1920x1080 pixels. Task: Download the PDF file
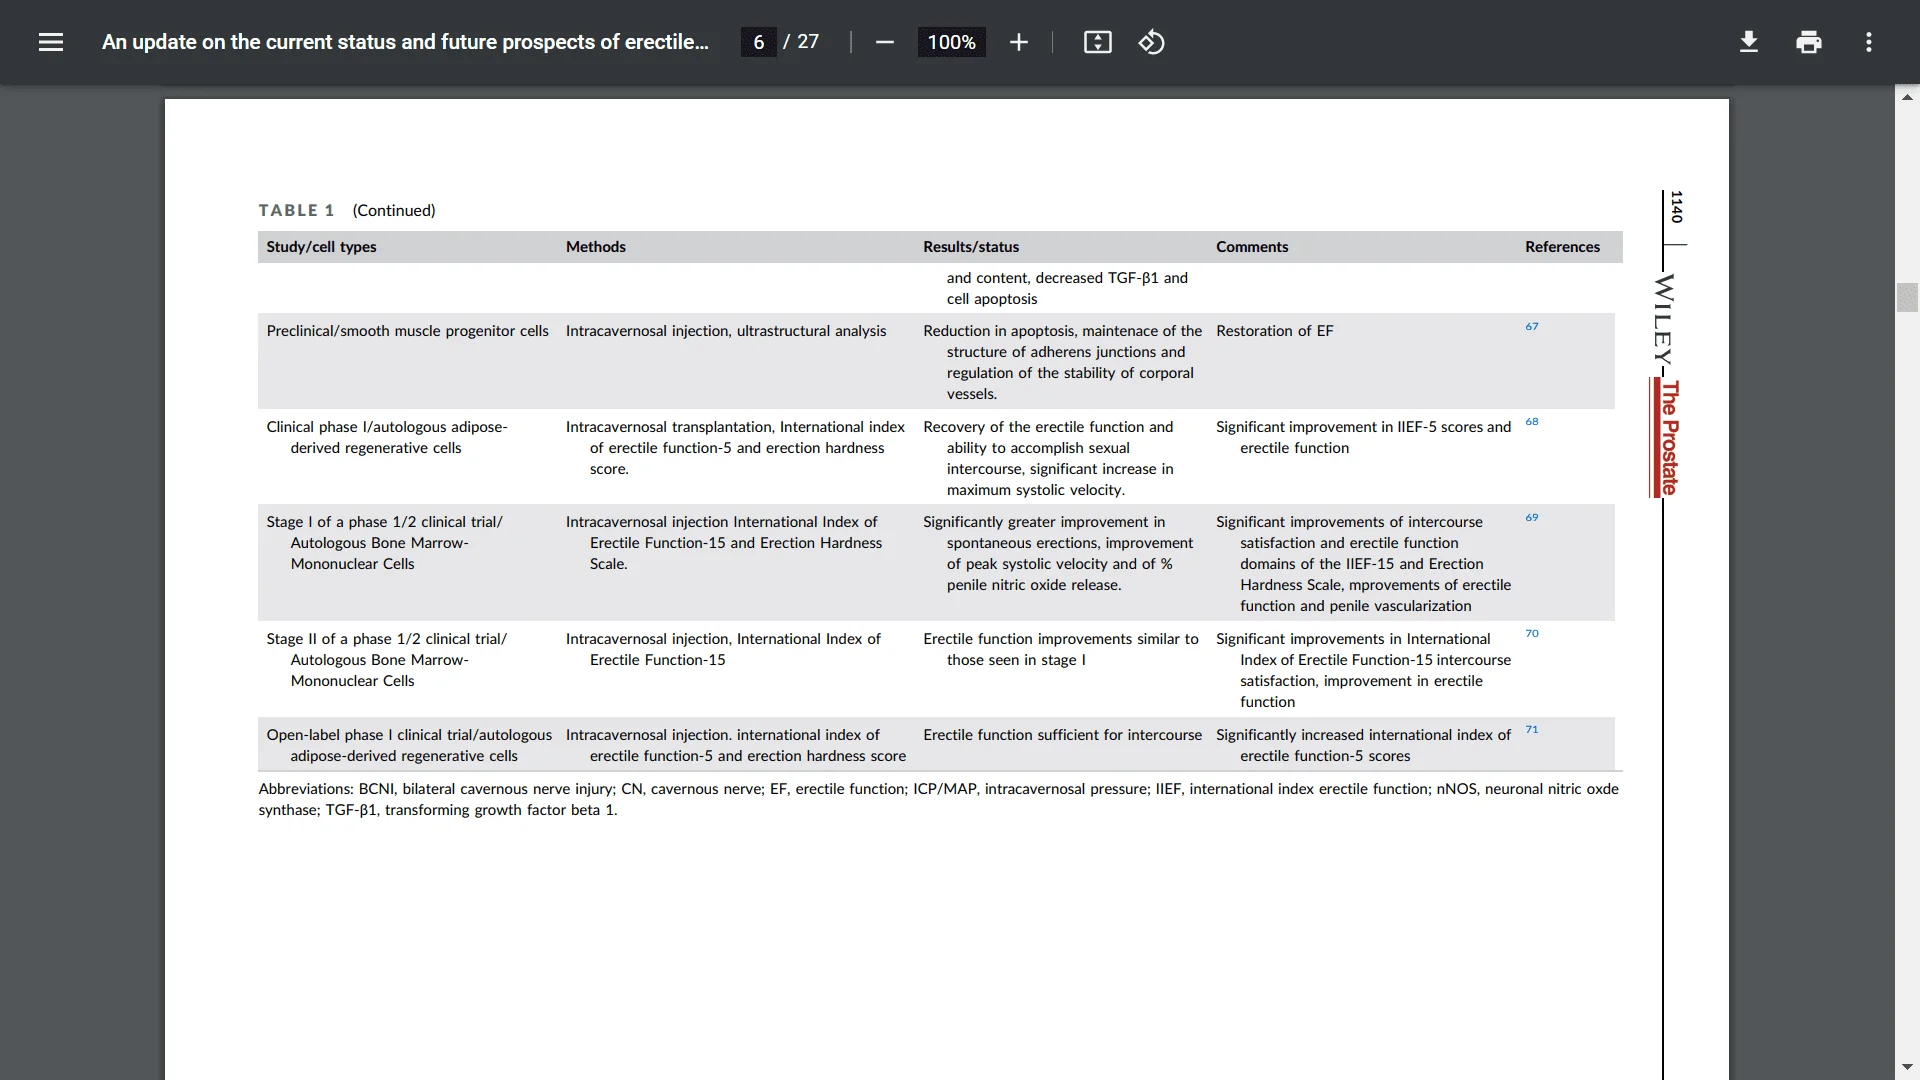click(1748, 42)
